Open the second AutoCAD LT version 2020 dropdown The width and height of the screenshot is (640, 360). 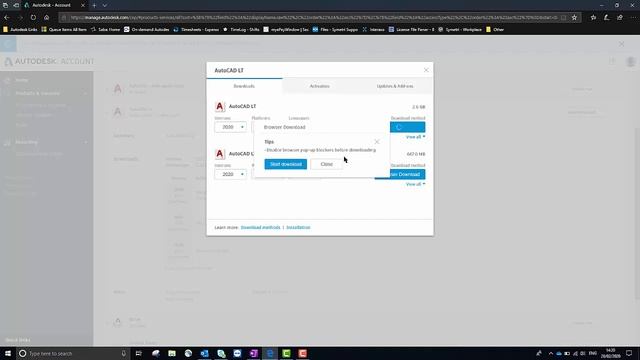click(x=231, y=174)
